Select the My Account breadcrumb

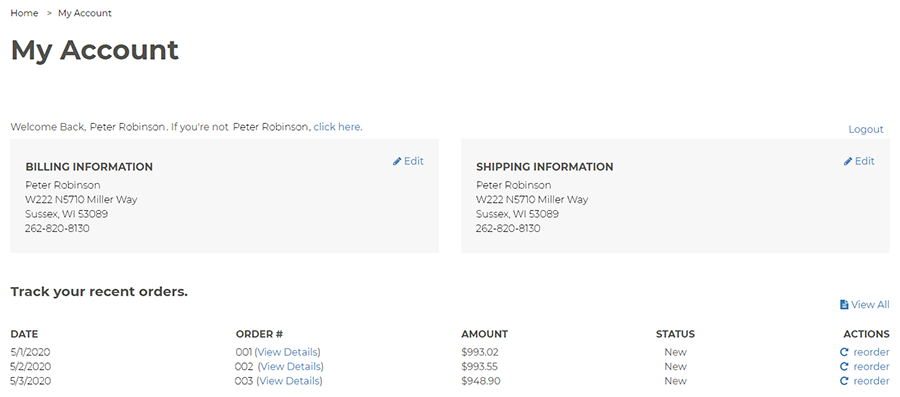click(85, 13)
